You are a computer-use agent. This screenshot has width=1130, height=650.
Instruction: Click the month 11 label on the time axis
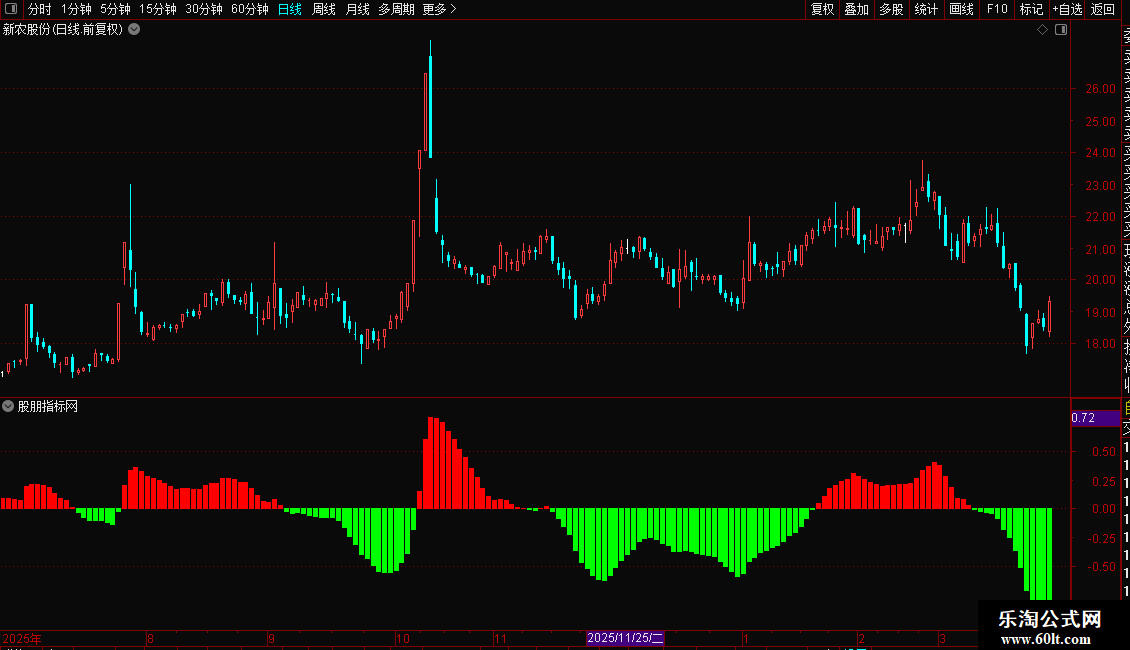[501, 638]
